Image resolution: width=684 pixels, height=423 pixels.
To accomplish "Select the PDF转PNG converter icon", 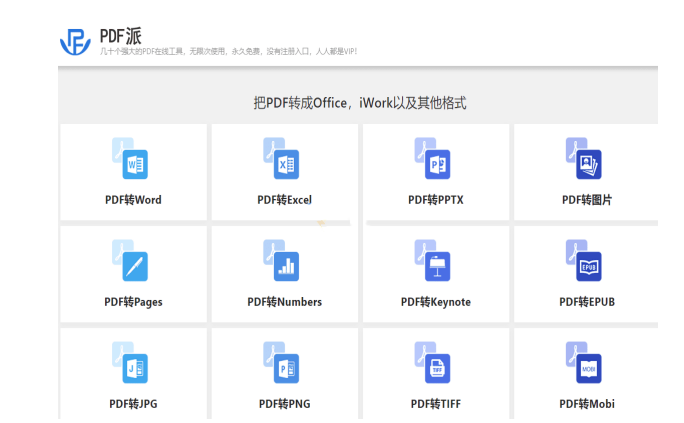I will (283, 364).
